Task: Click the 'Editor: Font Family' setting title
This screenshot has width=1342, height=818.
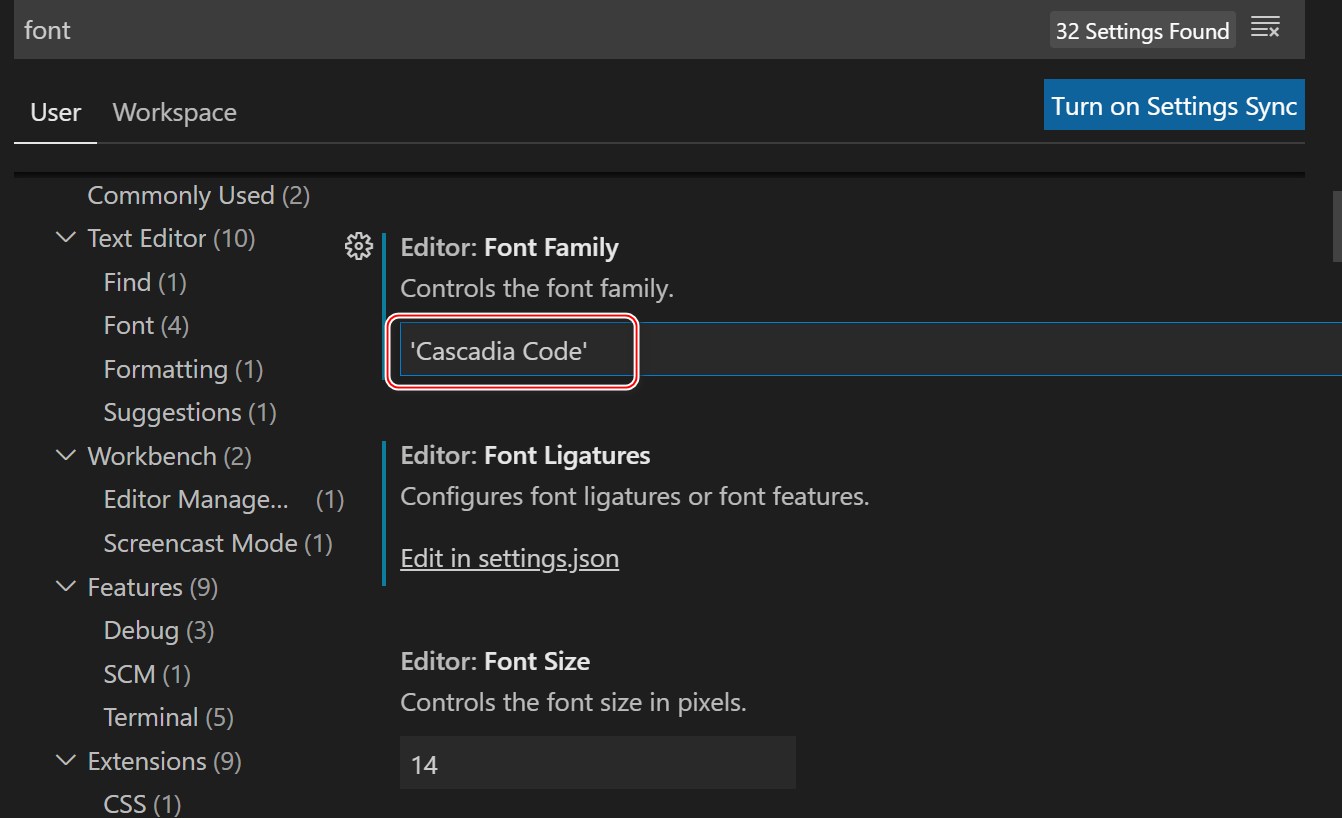Action: click(x=510, y=247)
